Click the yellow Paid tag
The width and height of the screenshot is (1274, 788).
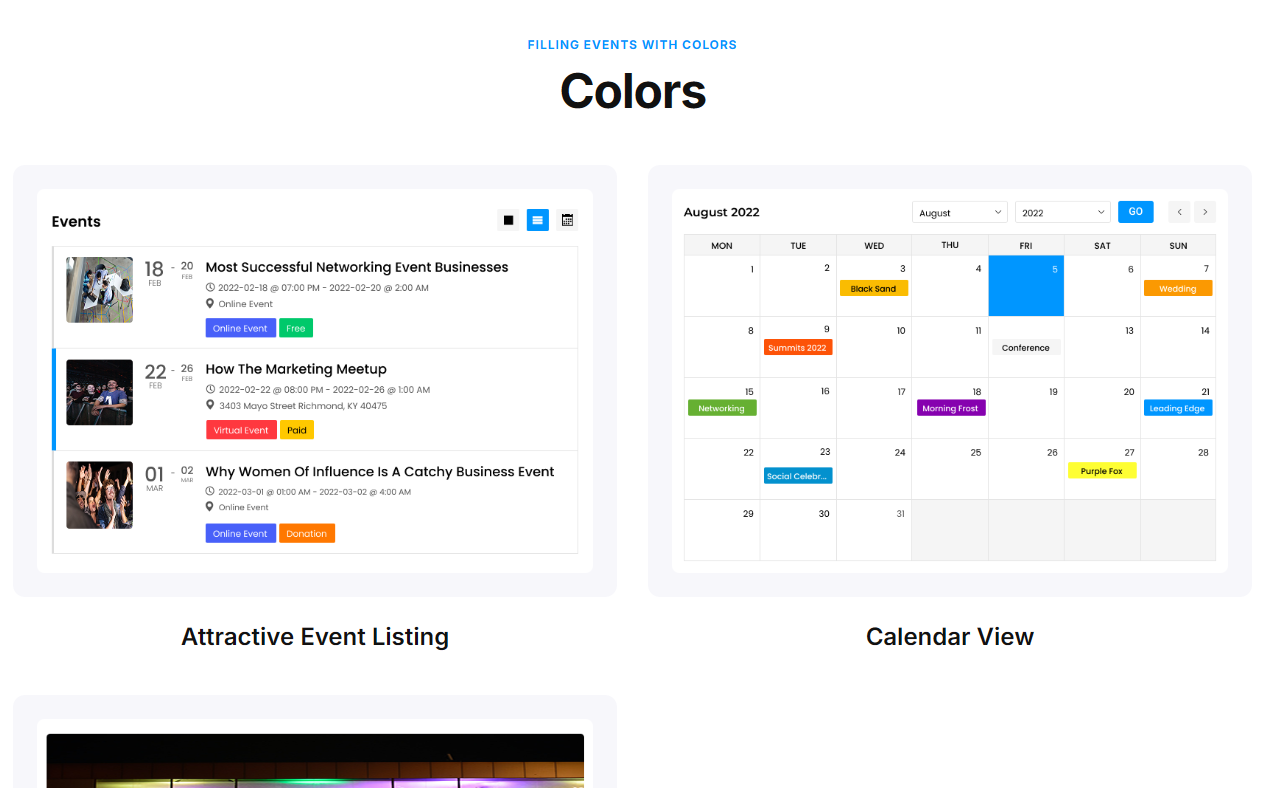point(297,430)
